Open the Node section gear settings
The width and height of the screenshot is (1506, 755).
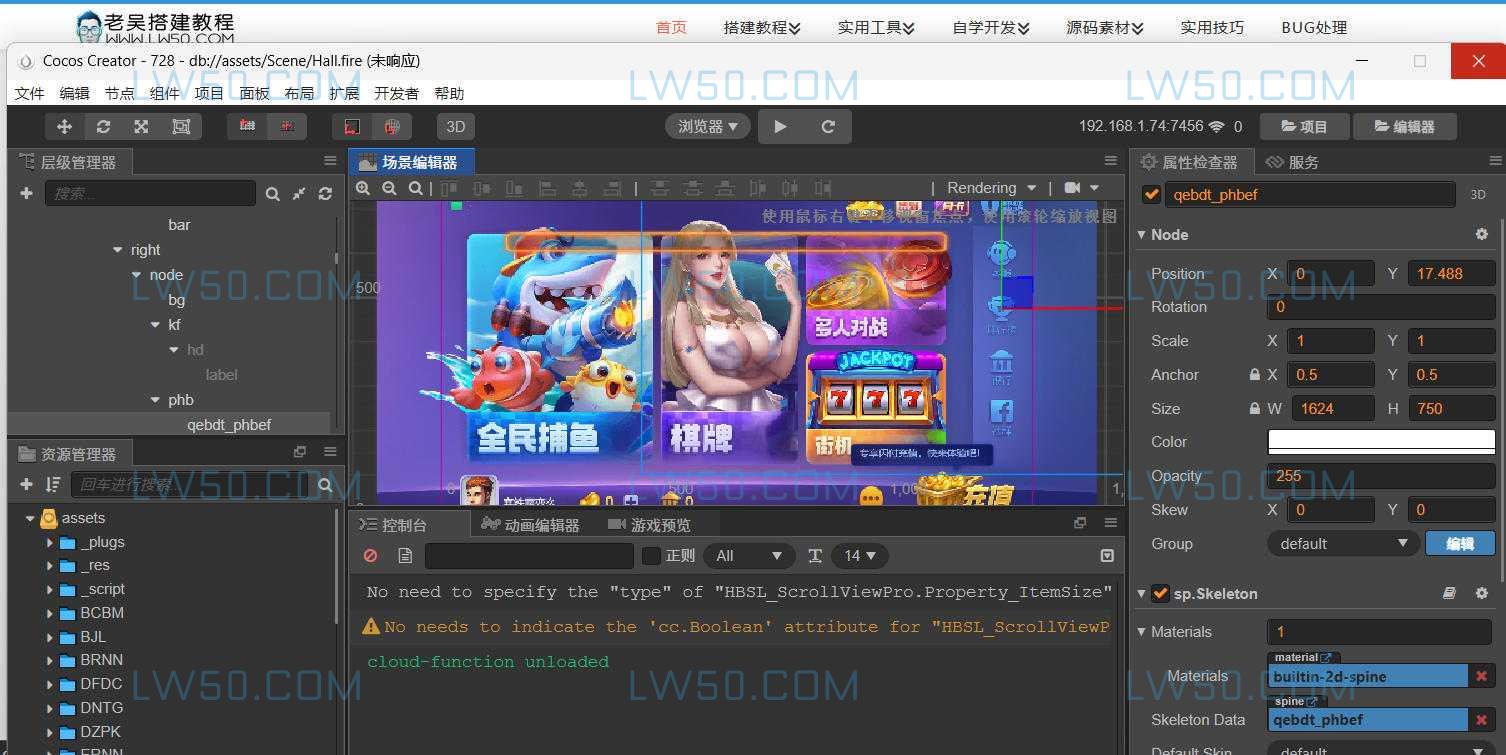point(1482,234)
